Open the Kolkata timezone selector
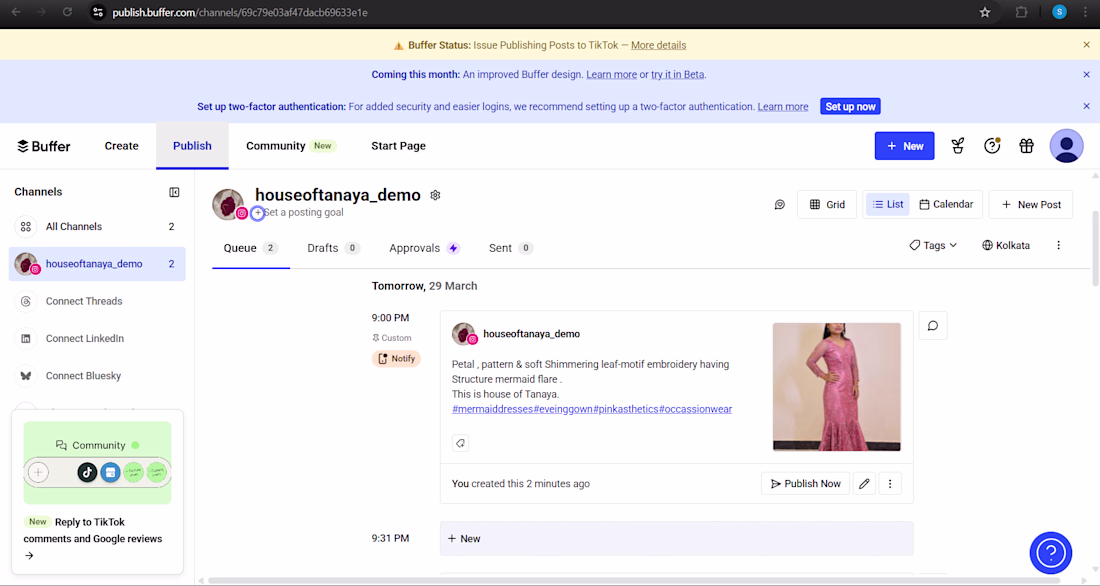The height and width of the screenshot is (586, 1100). pos(1006,246)
